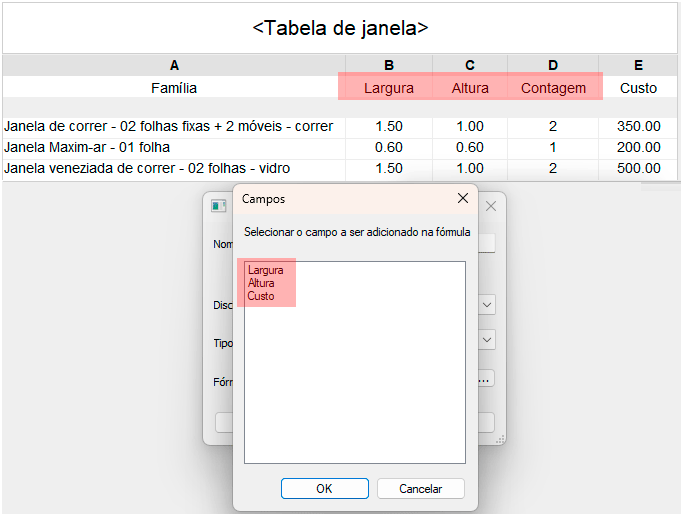Expand the discipline dropdown arrow in the background dialog
Screen dimensions: 681x514
487,305
